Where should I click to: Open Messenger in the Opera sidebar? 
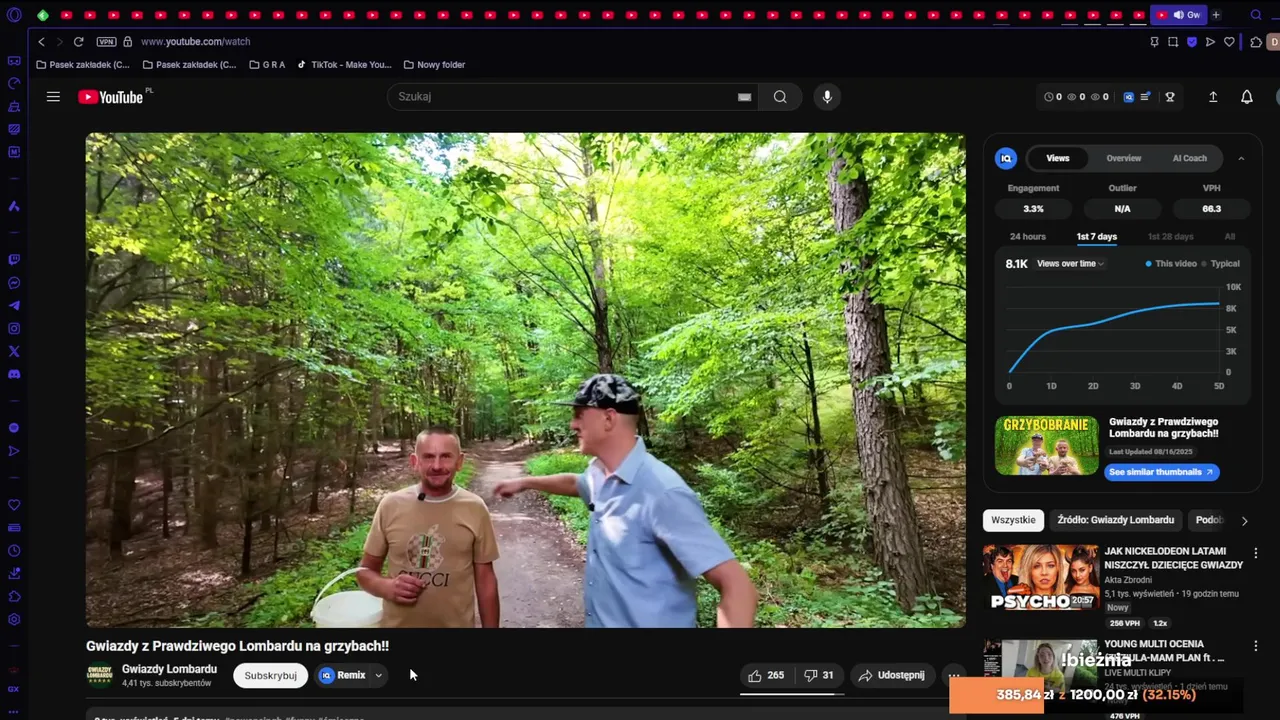click(x=14, y=283)
